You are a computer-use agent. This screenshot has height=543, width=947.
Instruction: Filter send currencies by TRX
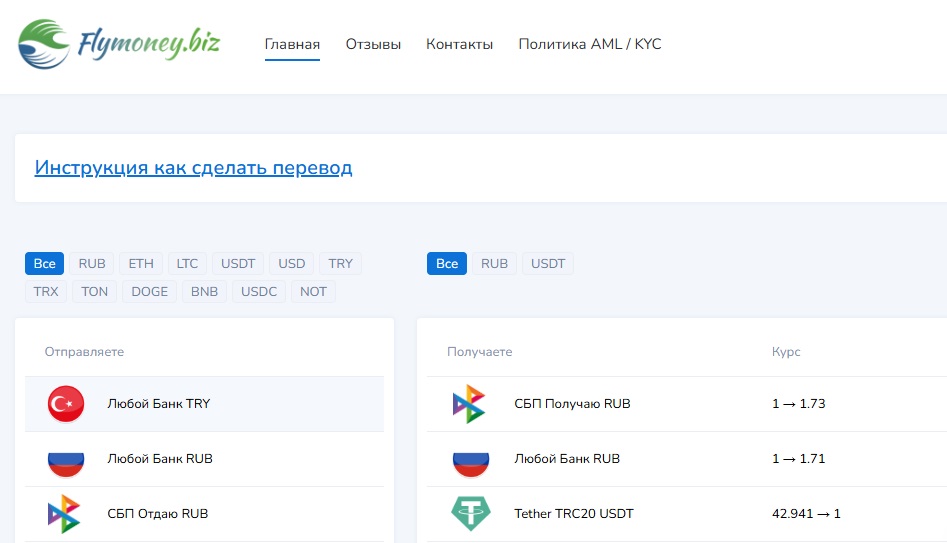pyautogui.click(x=46, y=291)
